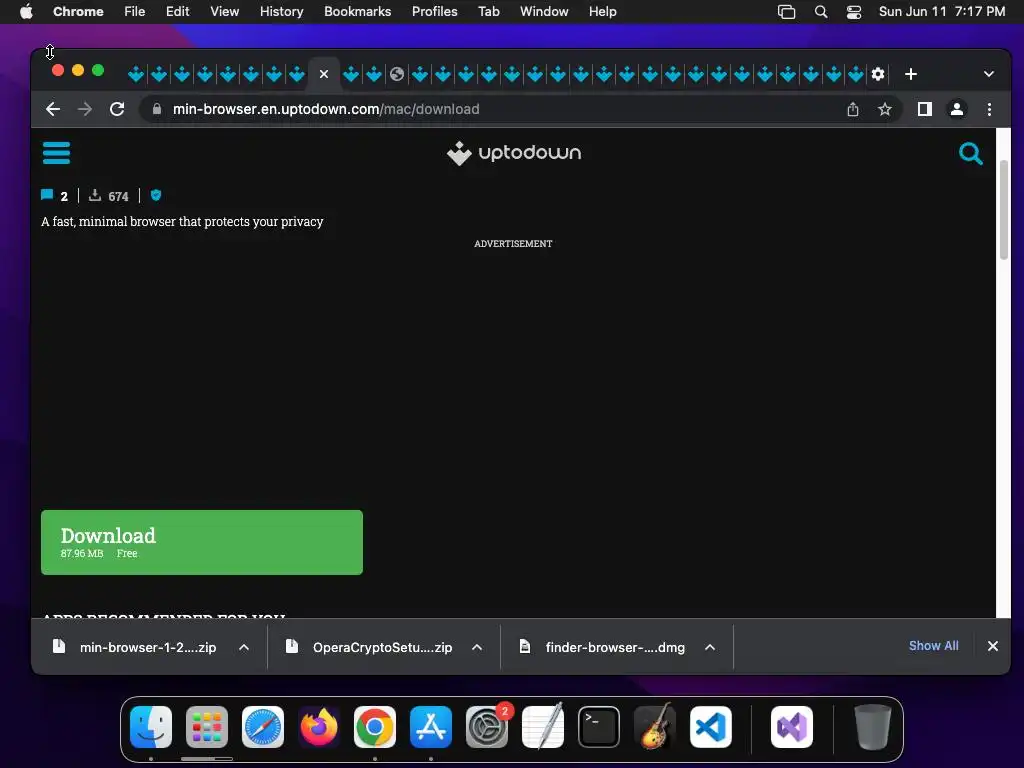This screenshot has width=1024, height=768.
Task: Click Show All downloads
Action: coord(934,646)
